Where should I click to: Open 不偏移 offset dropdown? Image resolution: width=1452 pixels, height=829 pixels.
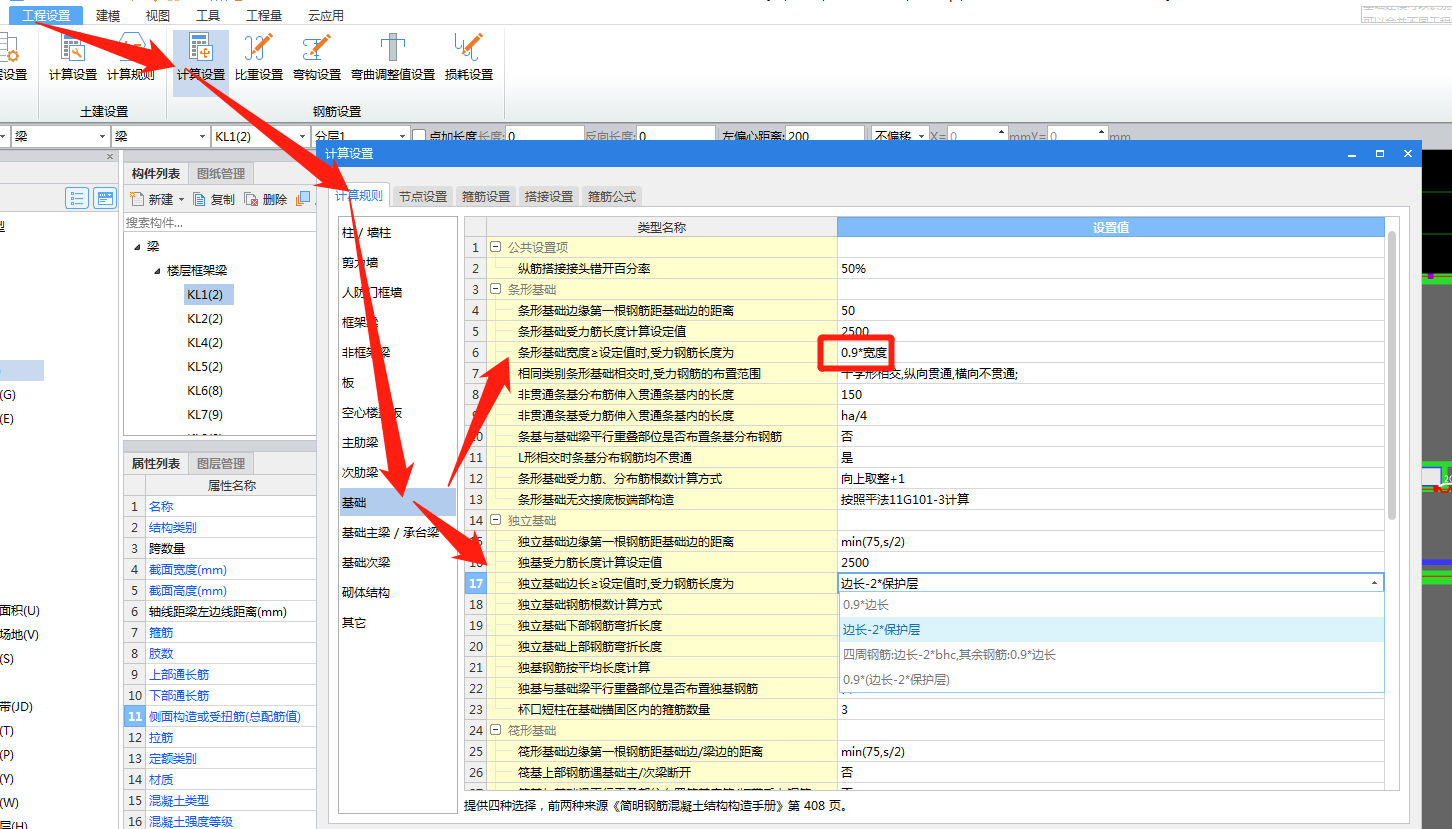click(921, 136)
